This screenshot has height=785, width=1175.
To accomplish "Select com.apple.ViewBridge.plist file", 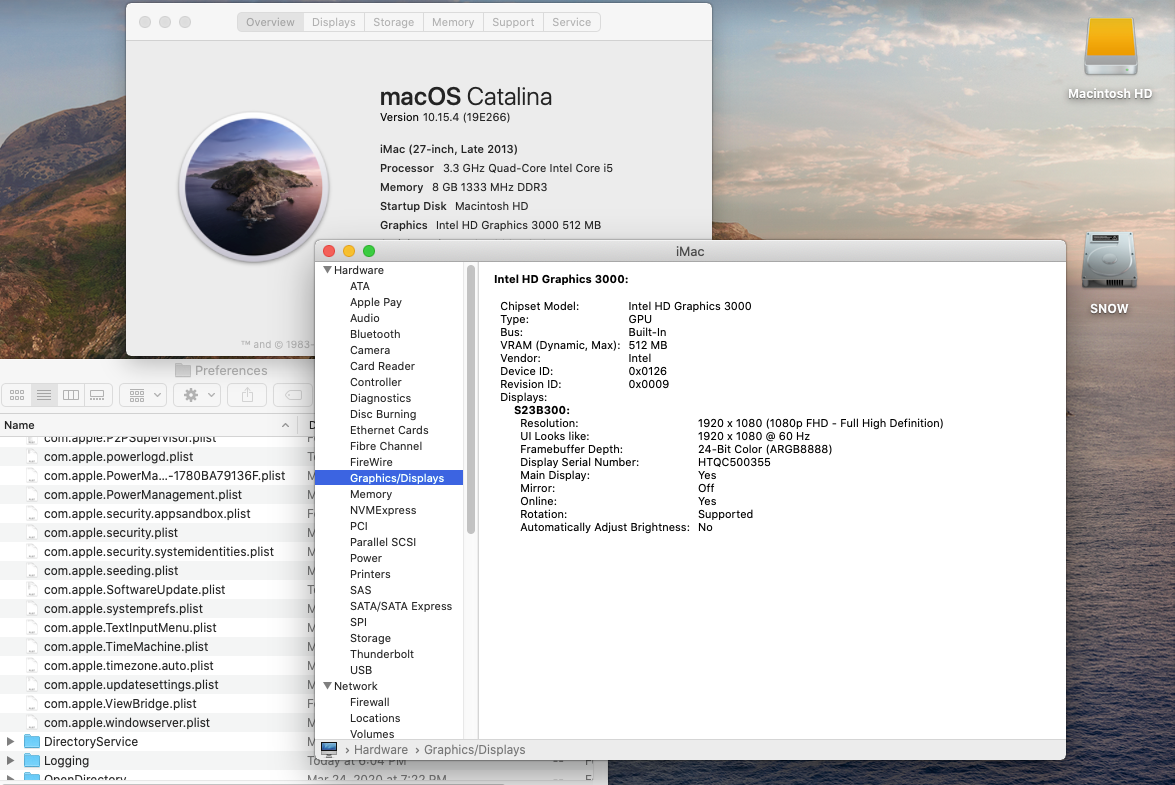I will (x=120, y=703).
